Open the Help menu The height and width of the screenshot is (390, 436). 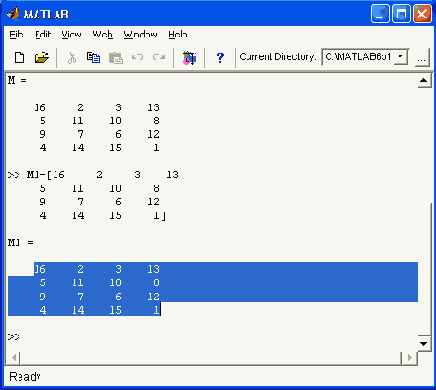(178, 34)
